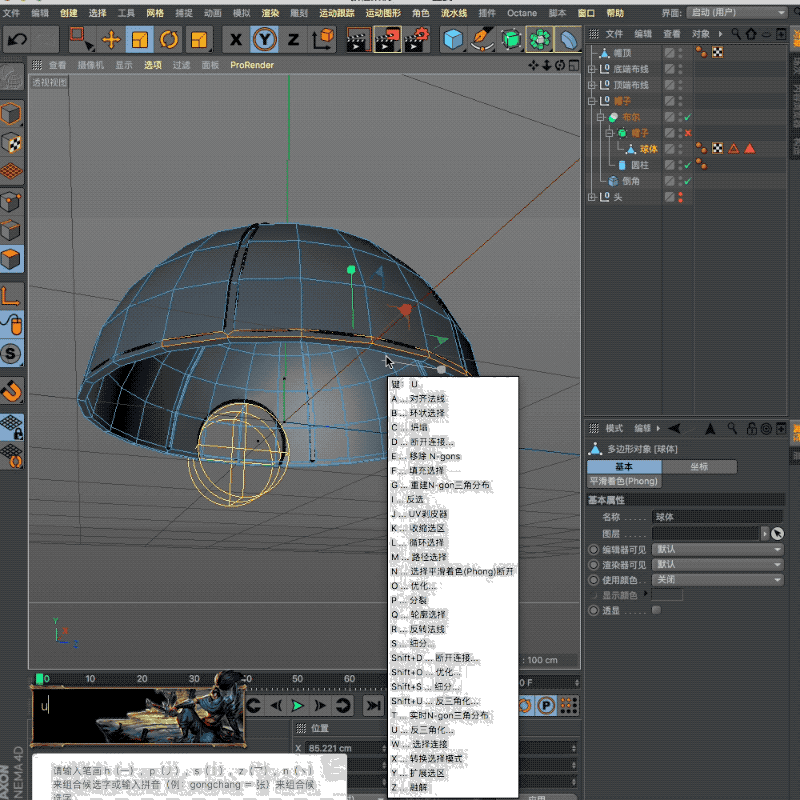
Task: Toggle the Y axis lock button
Action: point(264,40)
